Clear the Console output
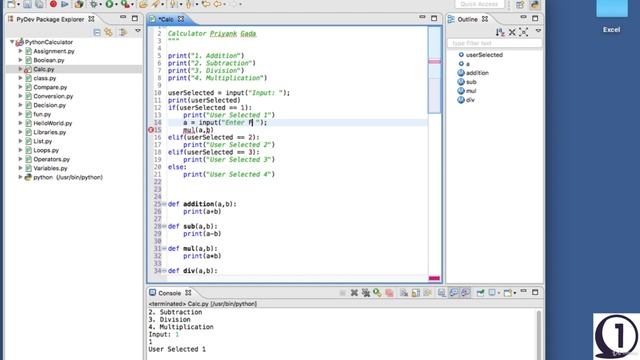 [x=404, y=293]
